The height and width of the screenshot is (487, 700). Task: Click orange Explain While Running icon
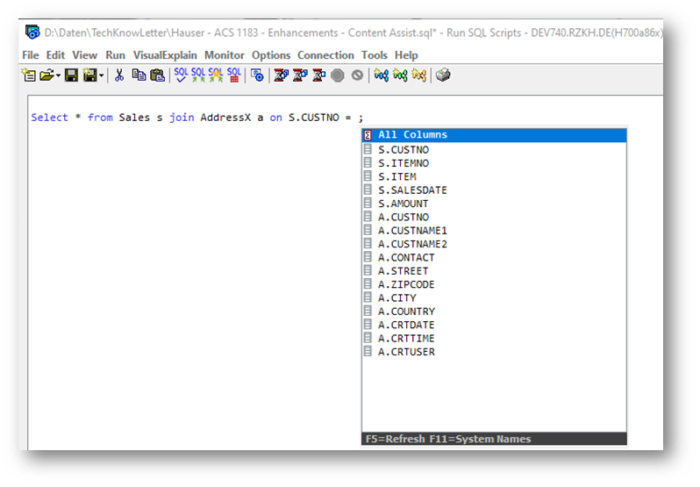click(419, 75)
